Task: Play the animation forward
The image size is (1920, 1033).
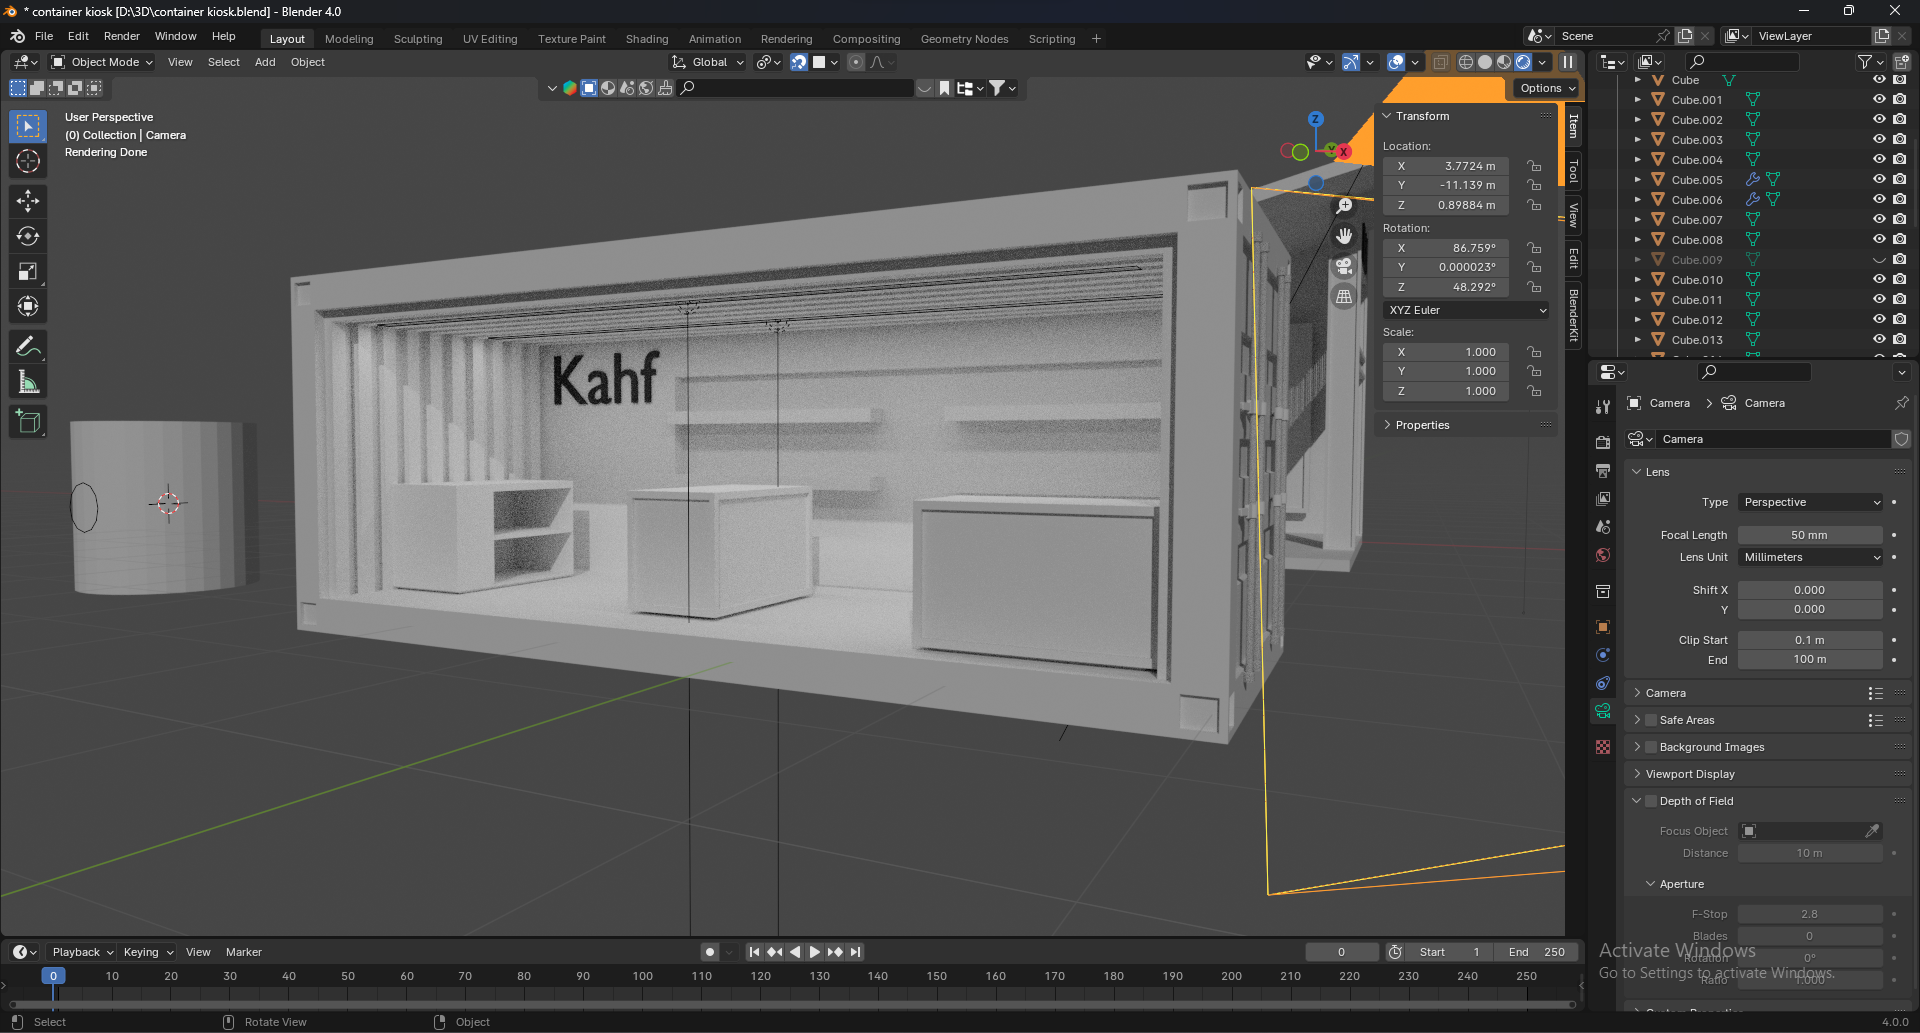Action: coord(815,952)
